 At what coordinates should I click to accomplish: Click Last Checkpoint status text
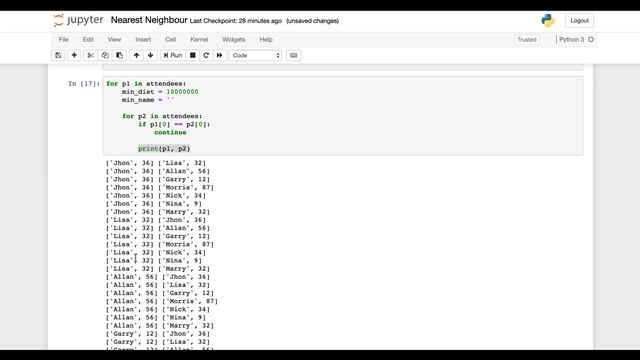236,21
